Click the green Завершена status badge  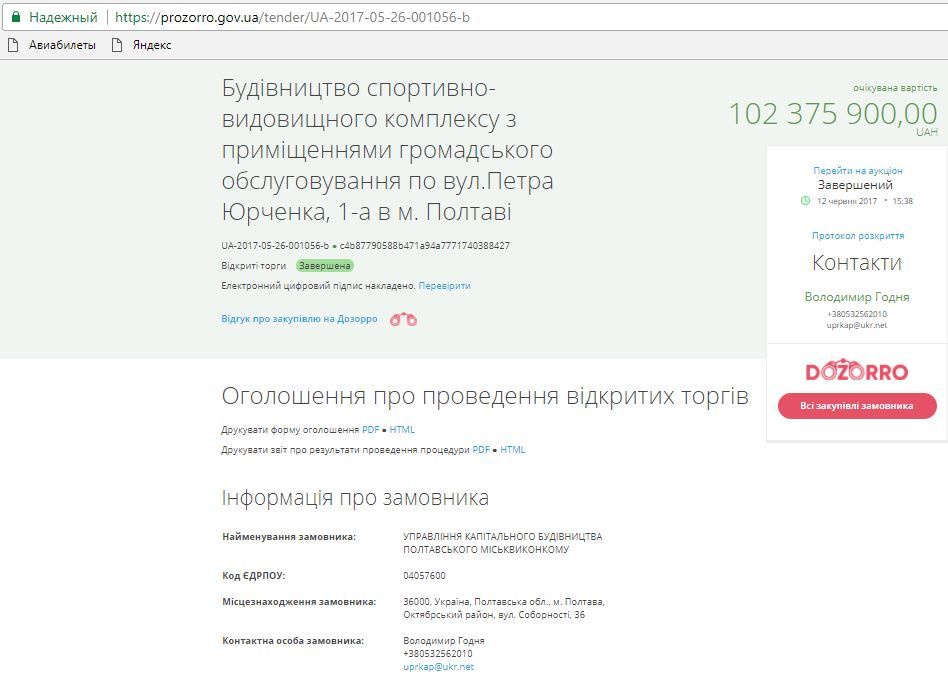tap(324, 266)
